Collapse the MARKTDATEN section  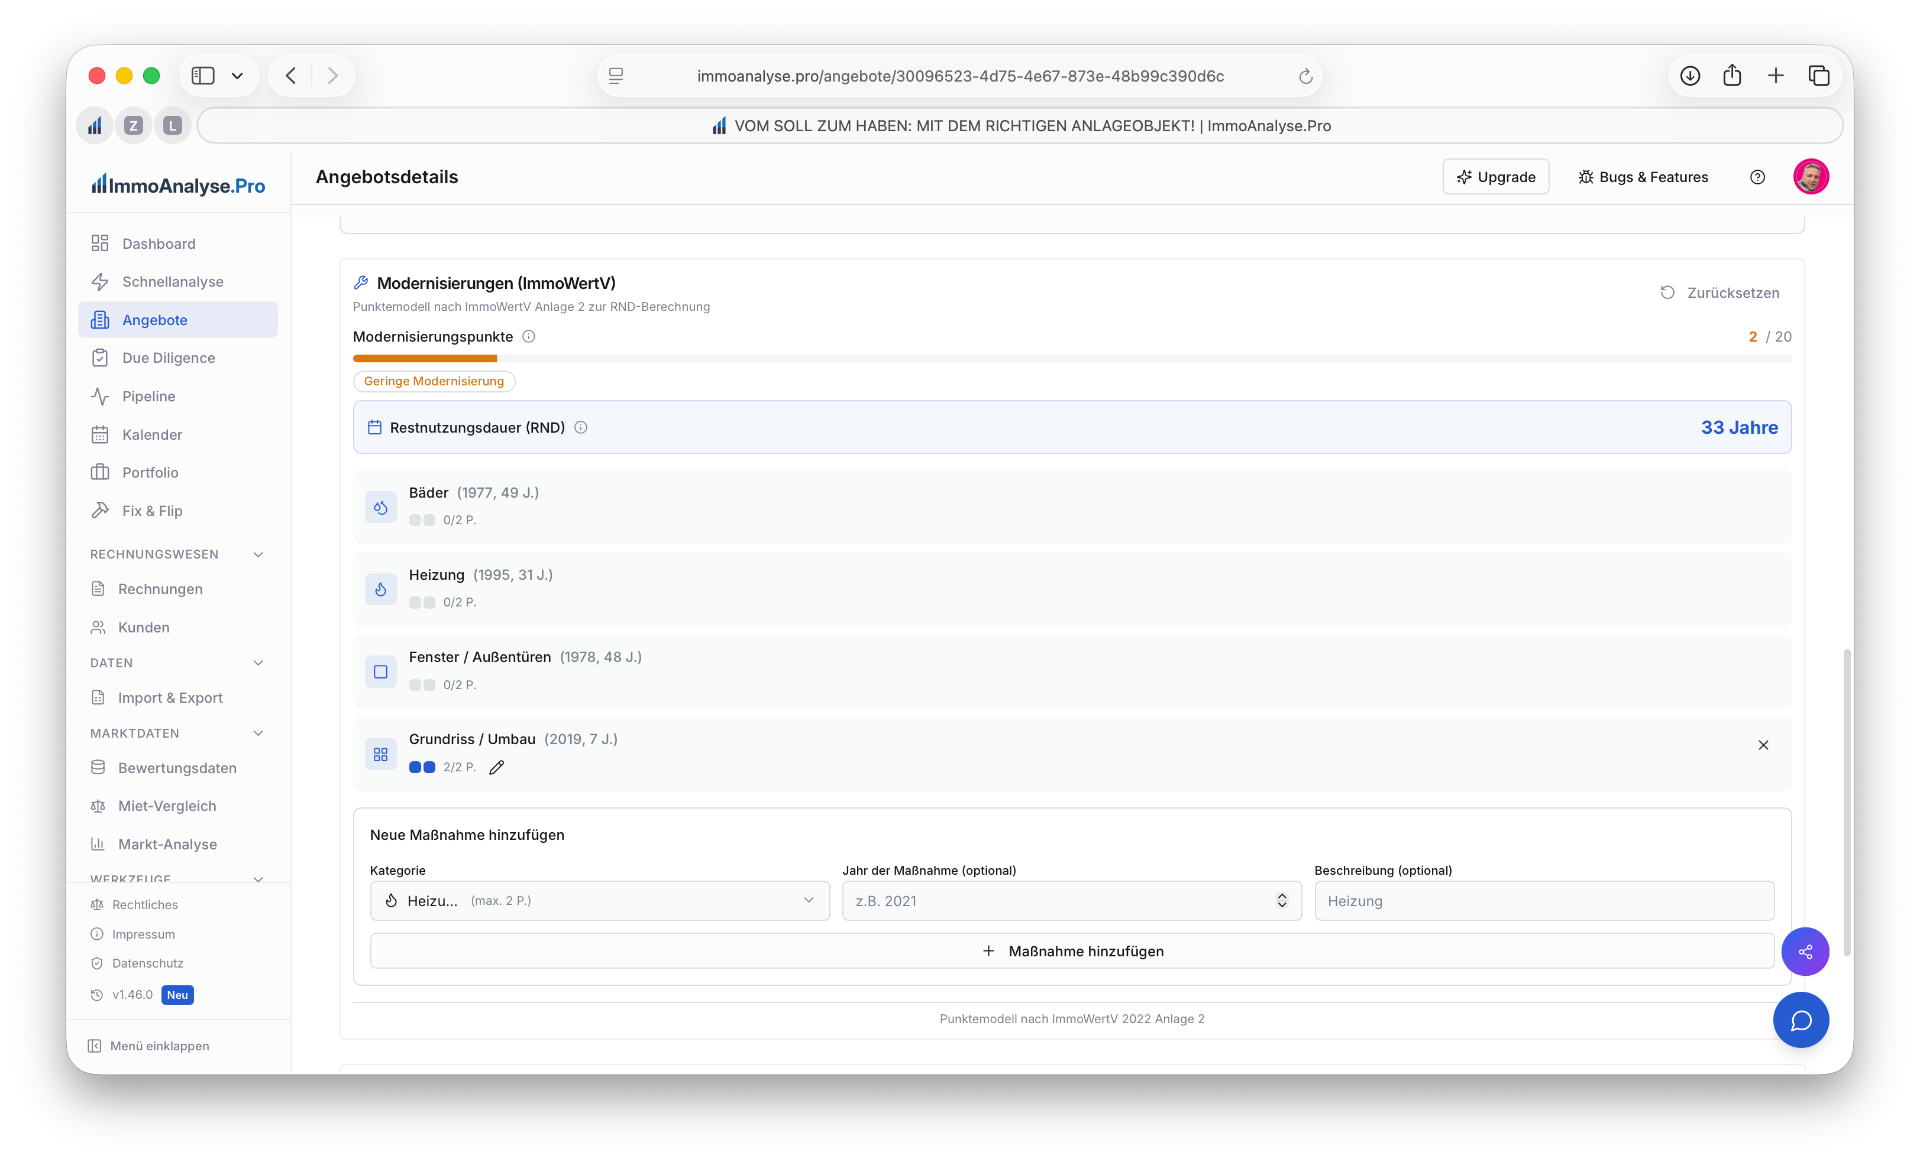tap(258, 734)
